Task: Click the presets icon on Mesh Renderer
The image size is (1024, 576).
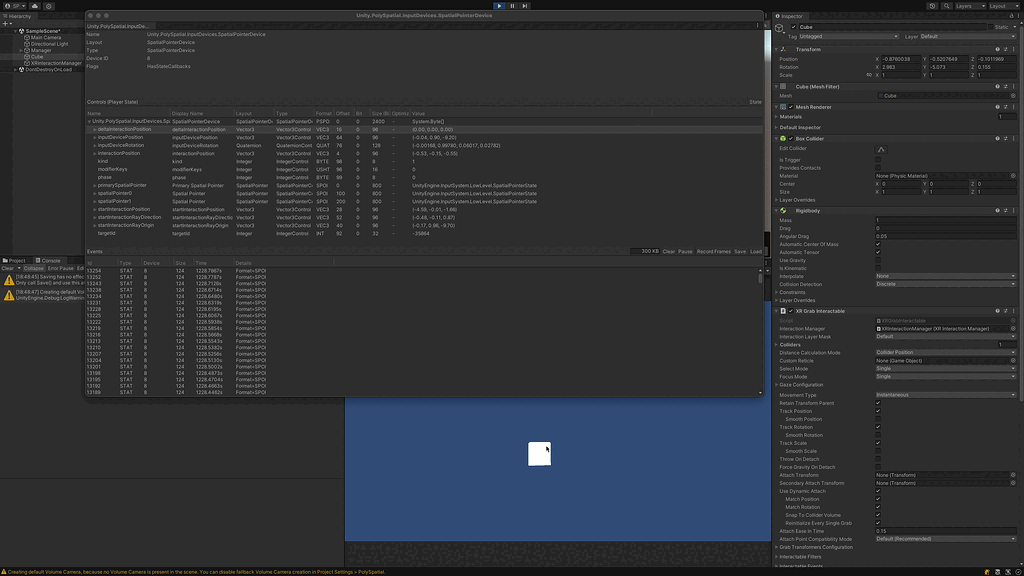Action: tap(1005, 107)
